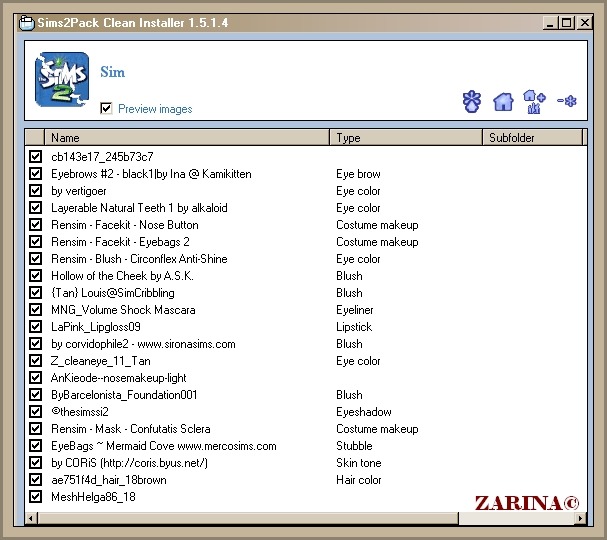Toggle the Preview images checkbox
This screenshot has width=607, height=540.
[106, 108]
